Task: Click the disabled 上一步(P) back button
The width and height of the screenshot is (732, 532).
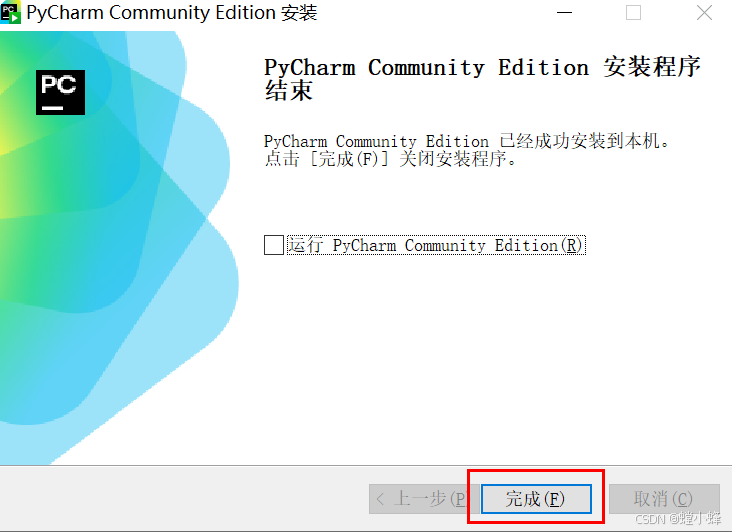Action: pyautogui.click(x=424, y=499)
